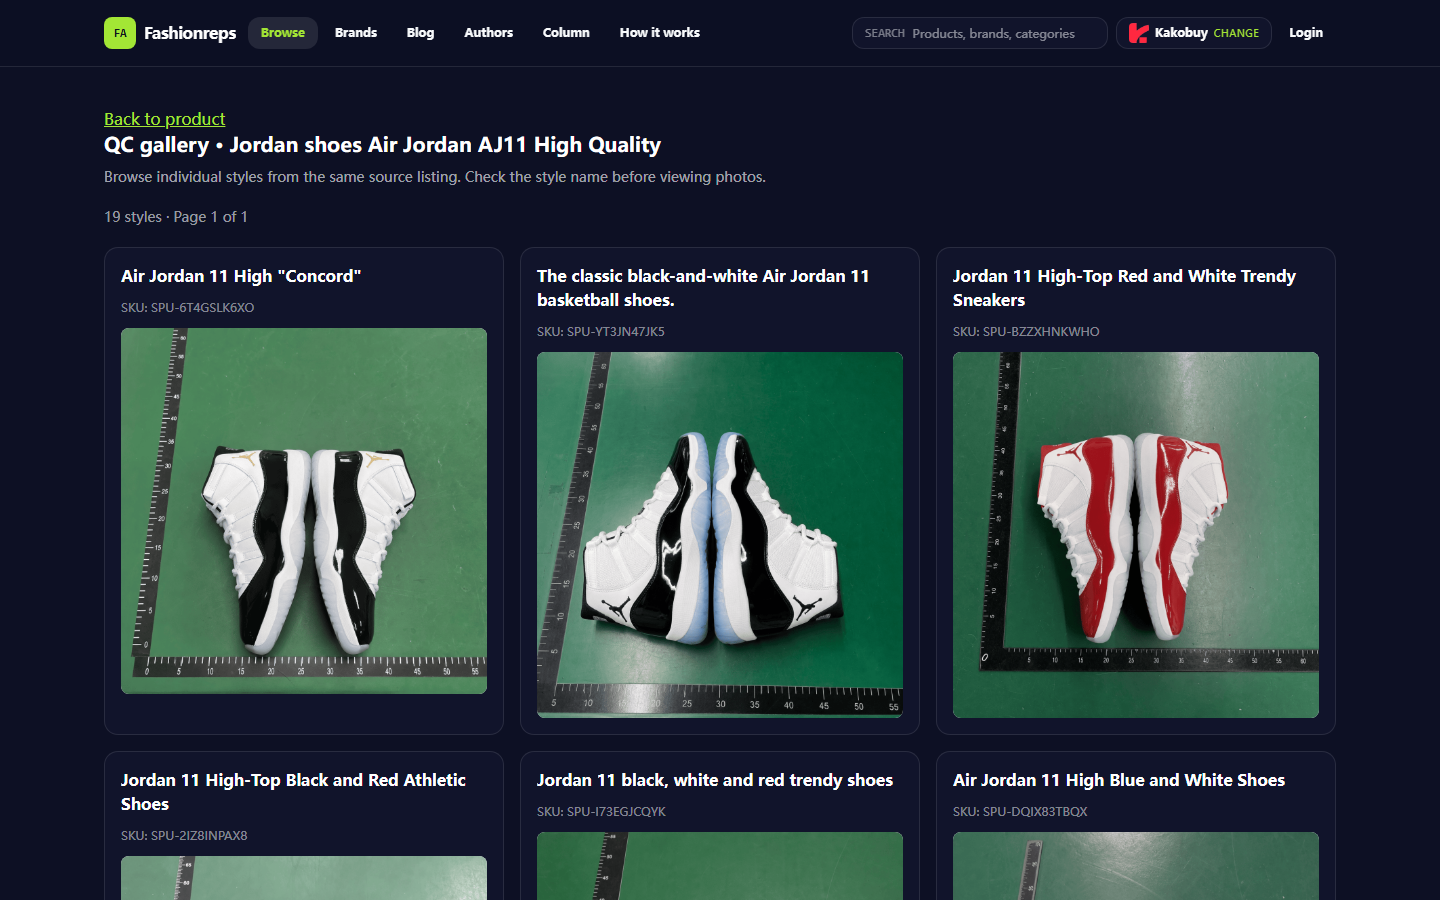Click SKU SPU-I73EGJCQYK text
Screen dimensions: 1440x900
(x=601, y=811)
